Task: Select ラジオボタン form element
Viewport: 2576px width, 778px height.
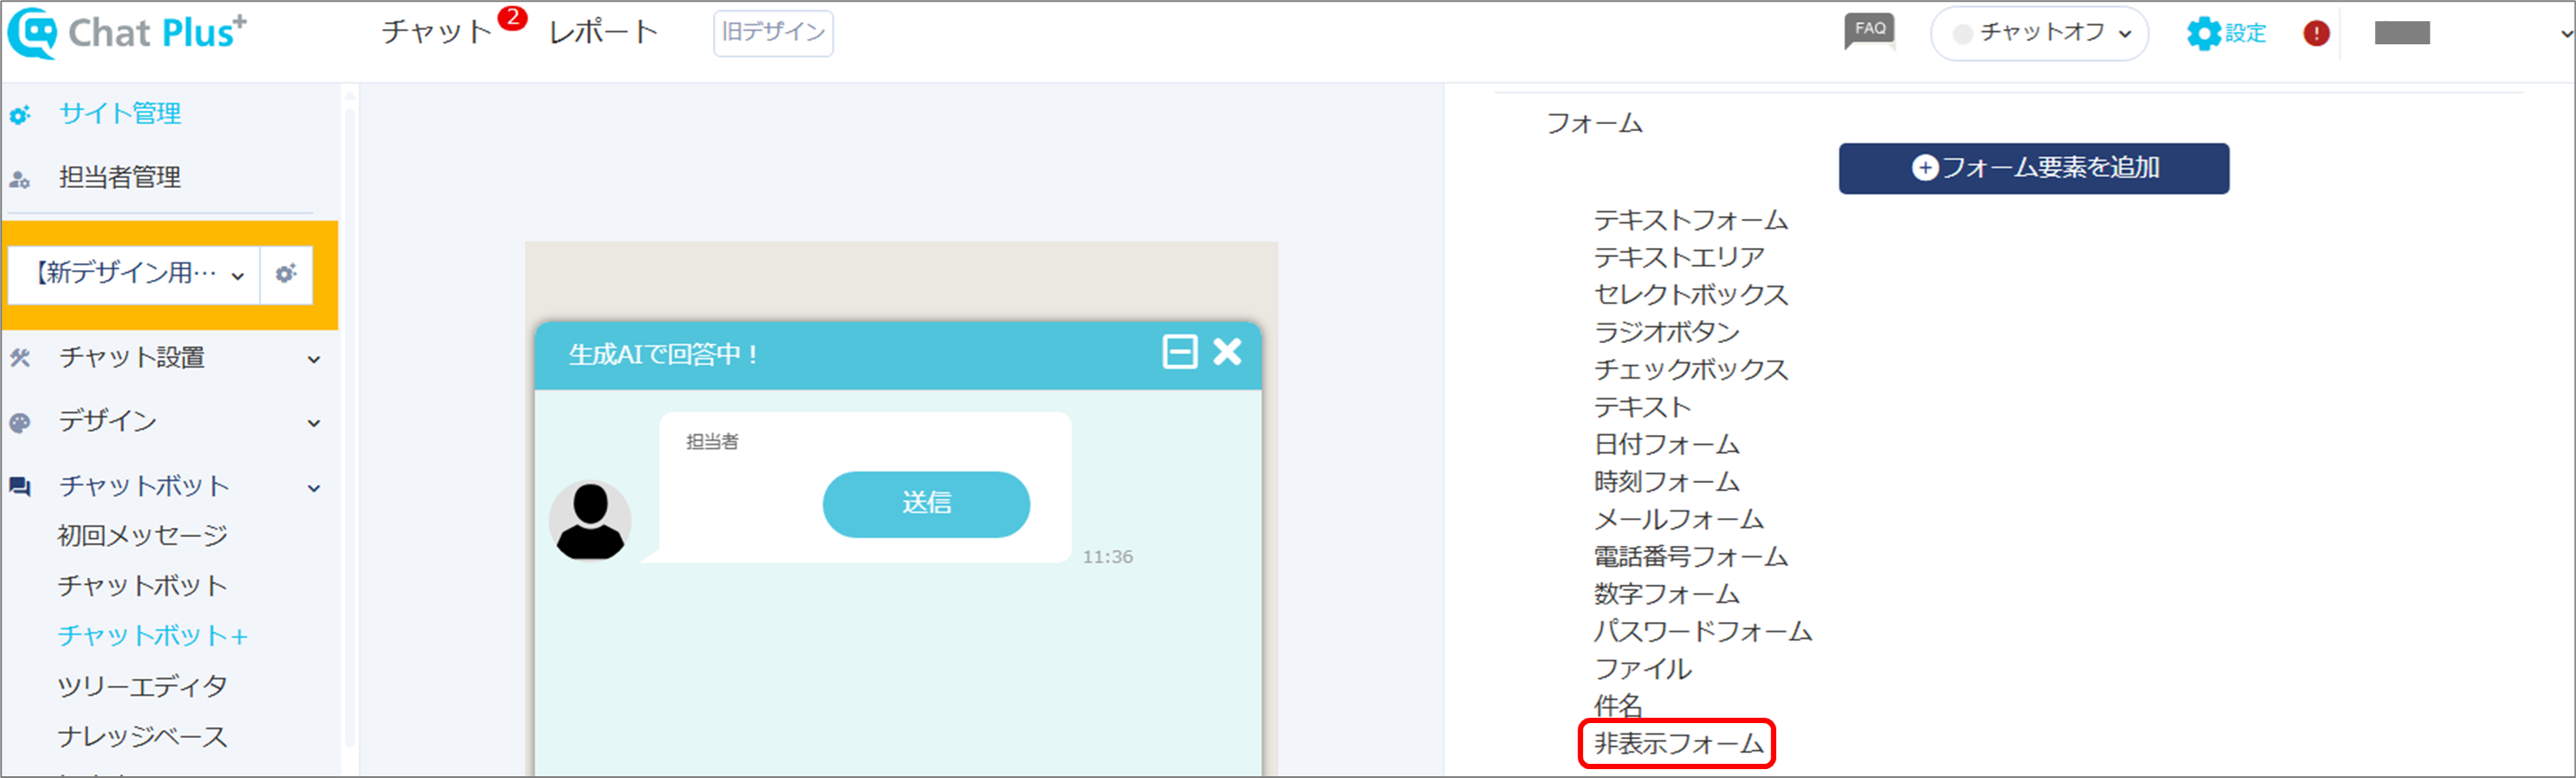Action: coord(1667,332)
